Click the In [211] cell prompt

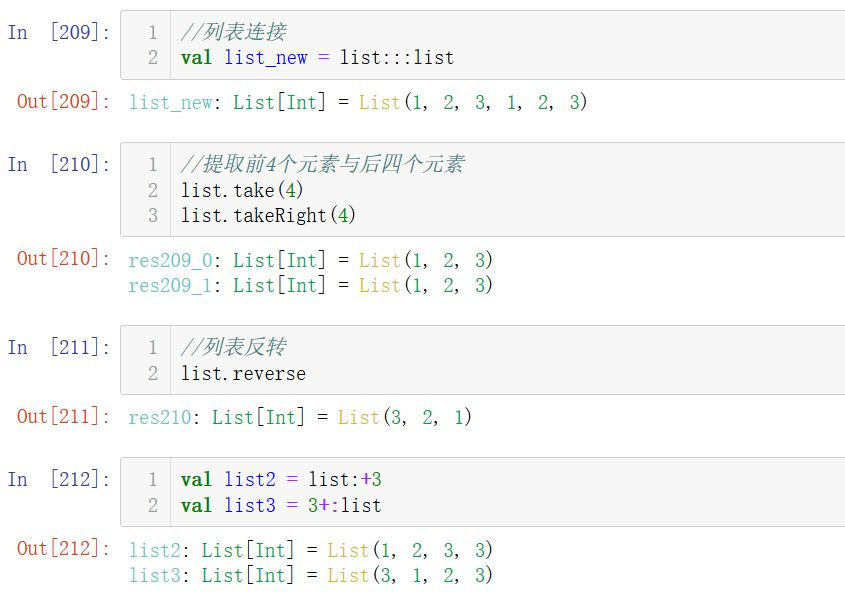(x=59, y=348)
